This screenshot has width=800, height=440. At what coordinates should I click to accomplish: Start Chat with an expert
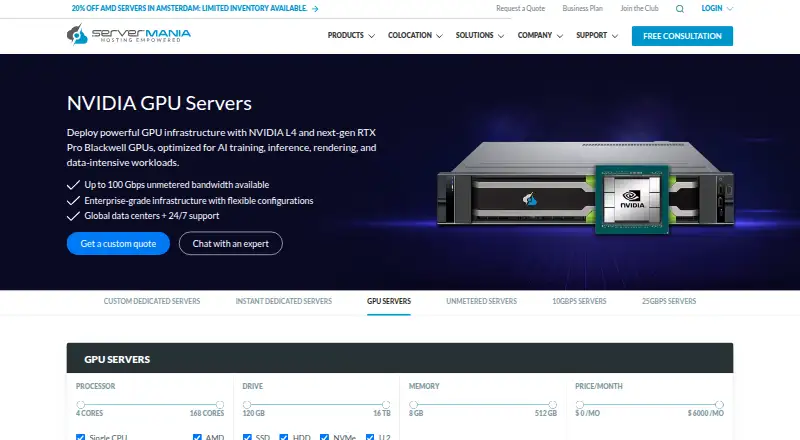[231, 243]
